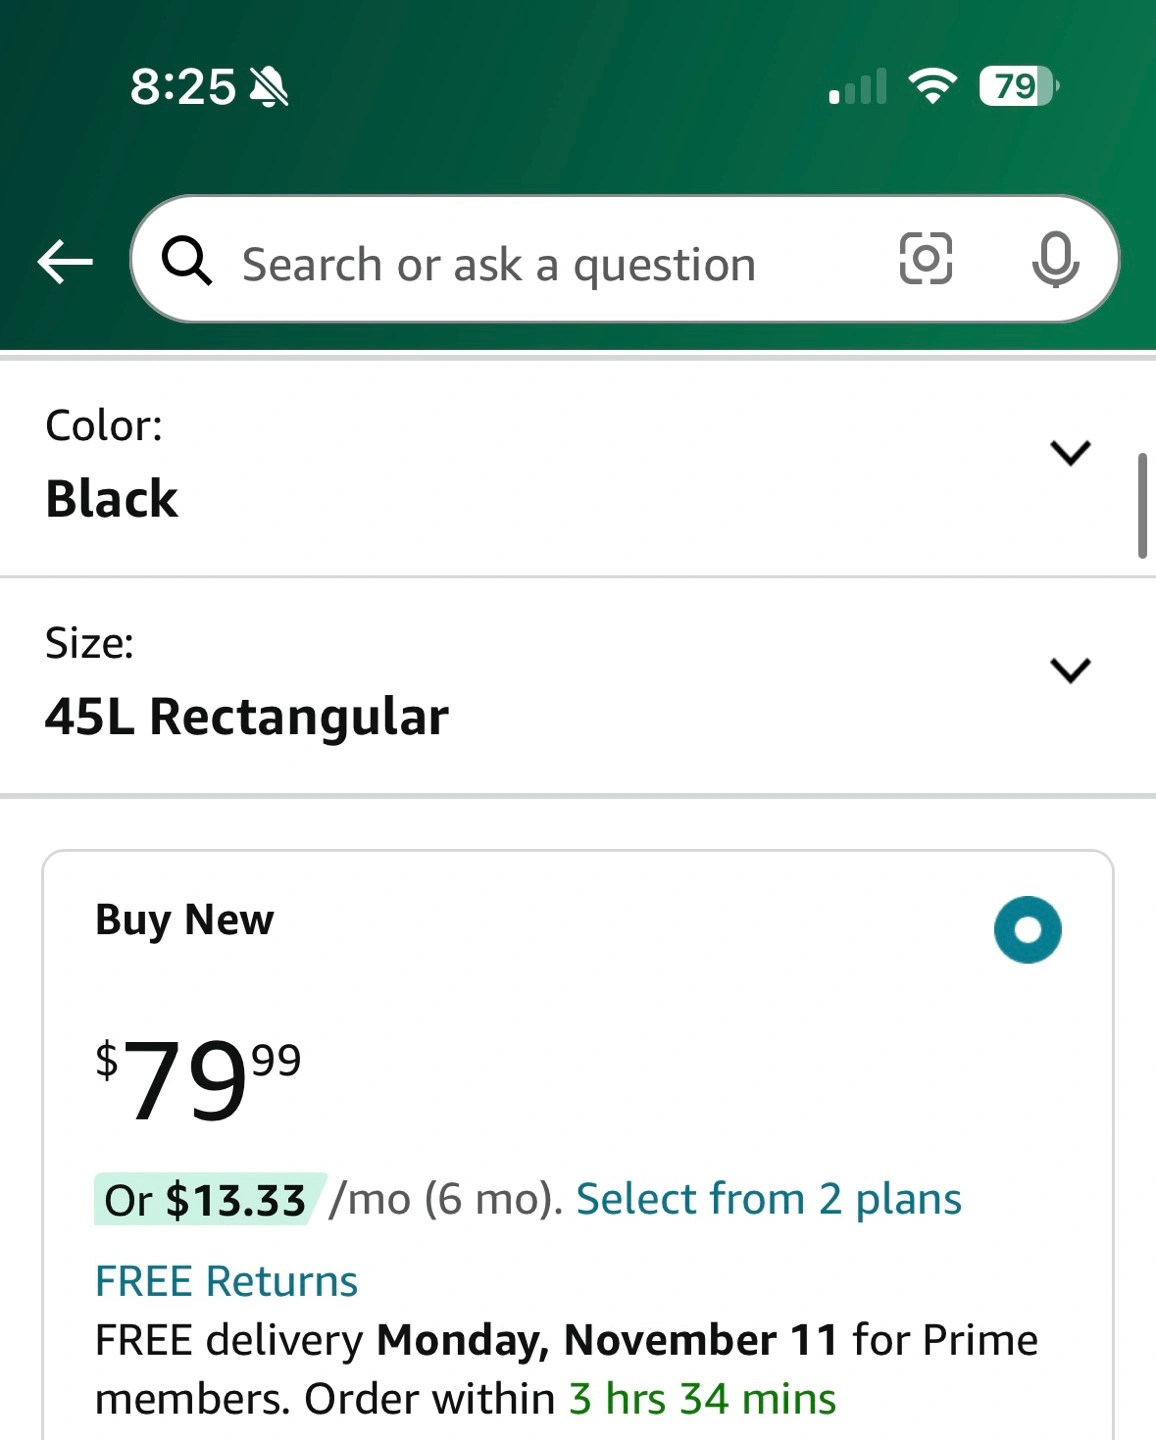Tap the selected color value Black

(112, 499)
